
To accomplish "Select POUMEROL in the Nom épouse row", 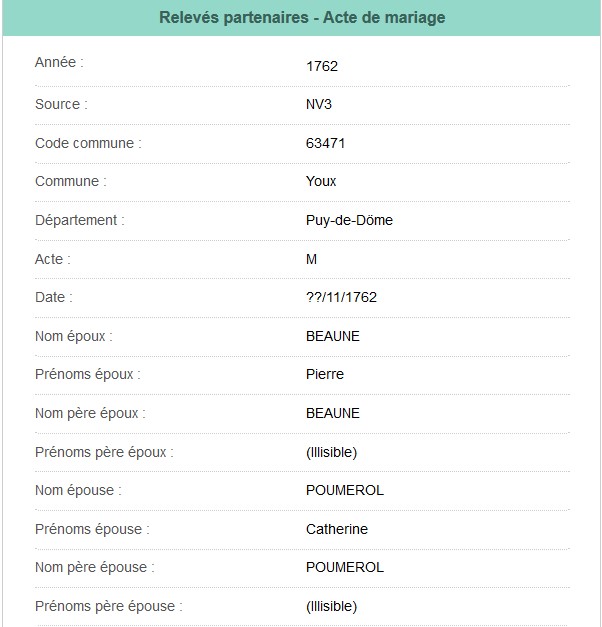I will pyautogui.click(x=344, y=490).
